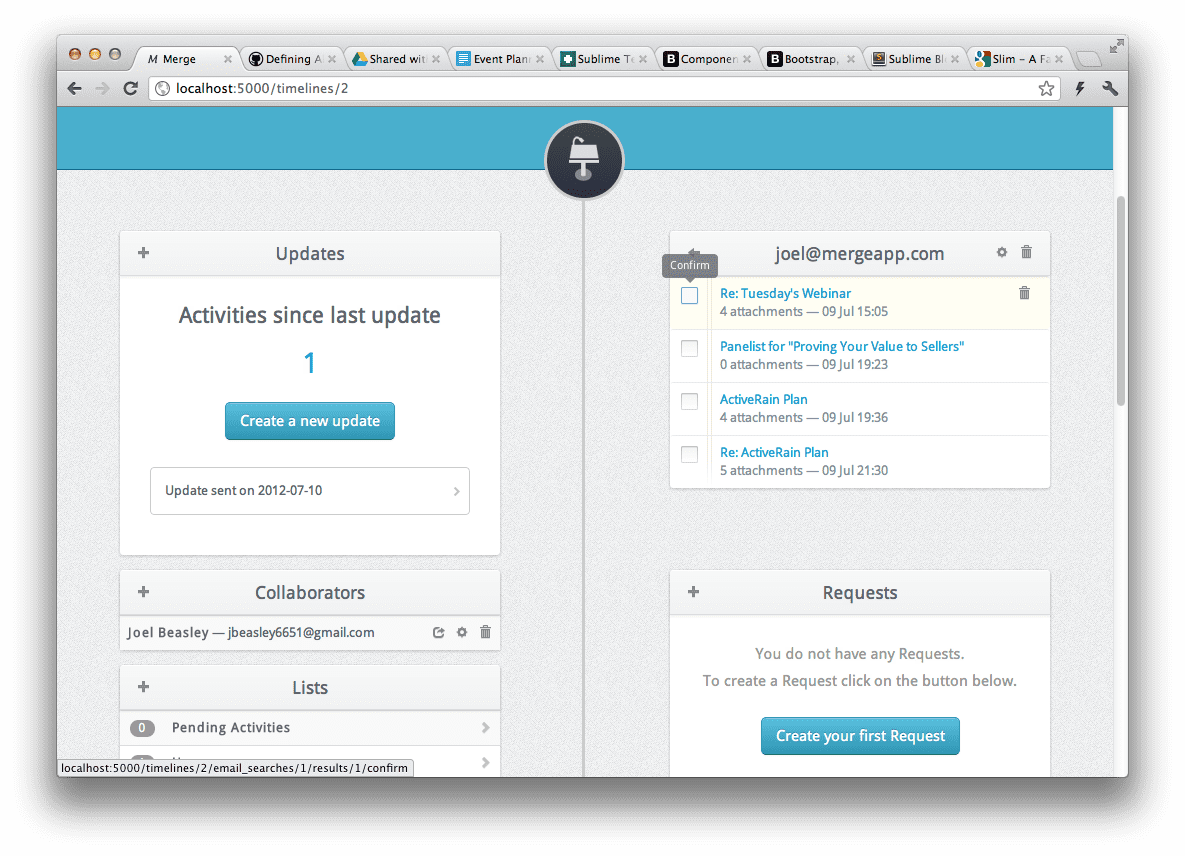
Task: Reload the page with browser refresh icon
Action: coord(130,89)
